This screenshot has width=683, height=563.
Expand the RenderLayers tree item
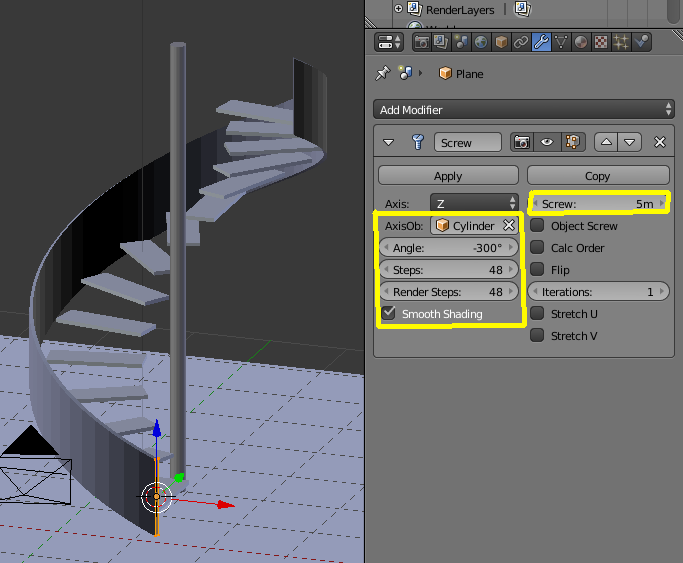pyautogui.click(x=398, y=8)
